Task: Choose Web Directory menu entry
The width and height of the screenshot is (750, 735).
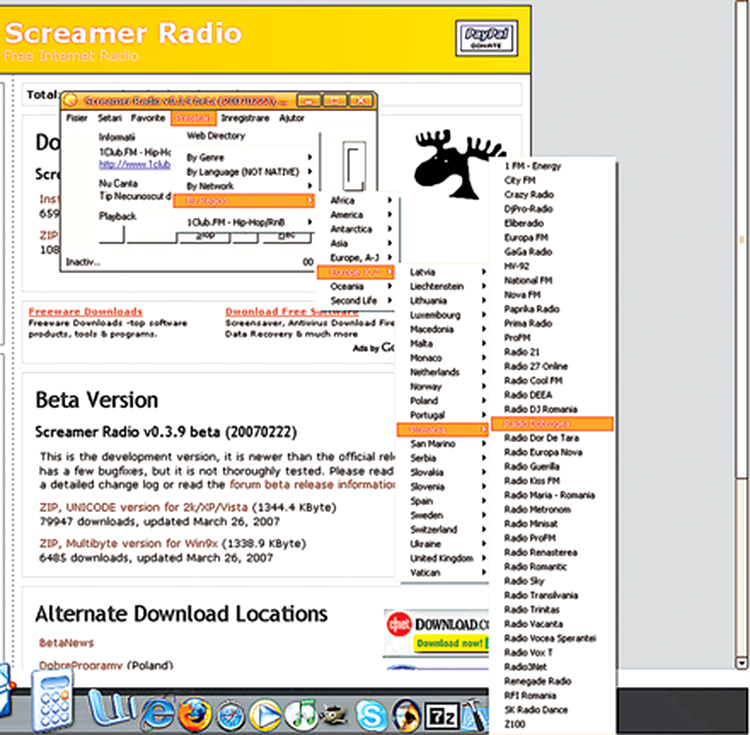Action: point(244,136)
